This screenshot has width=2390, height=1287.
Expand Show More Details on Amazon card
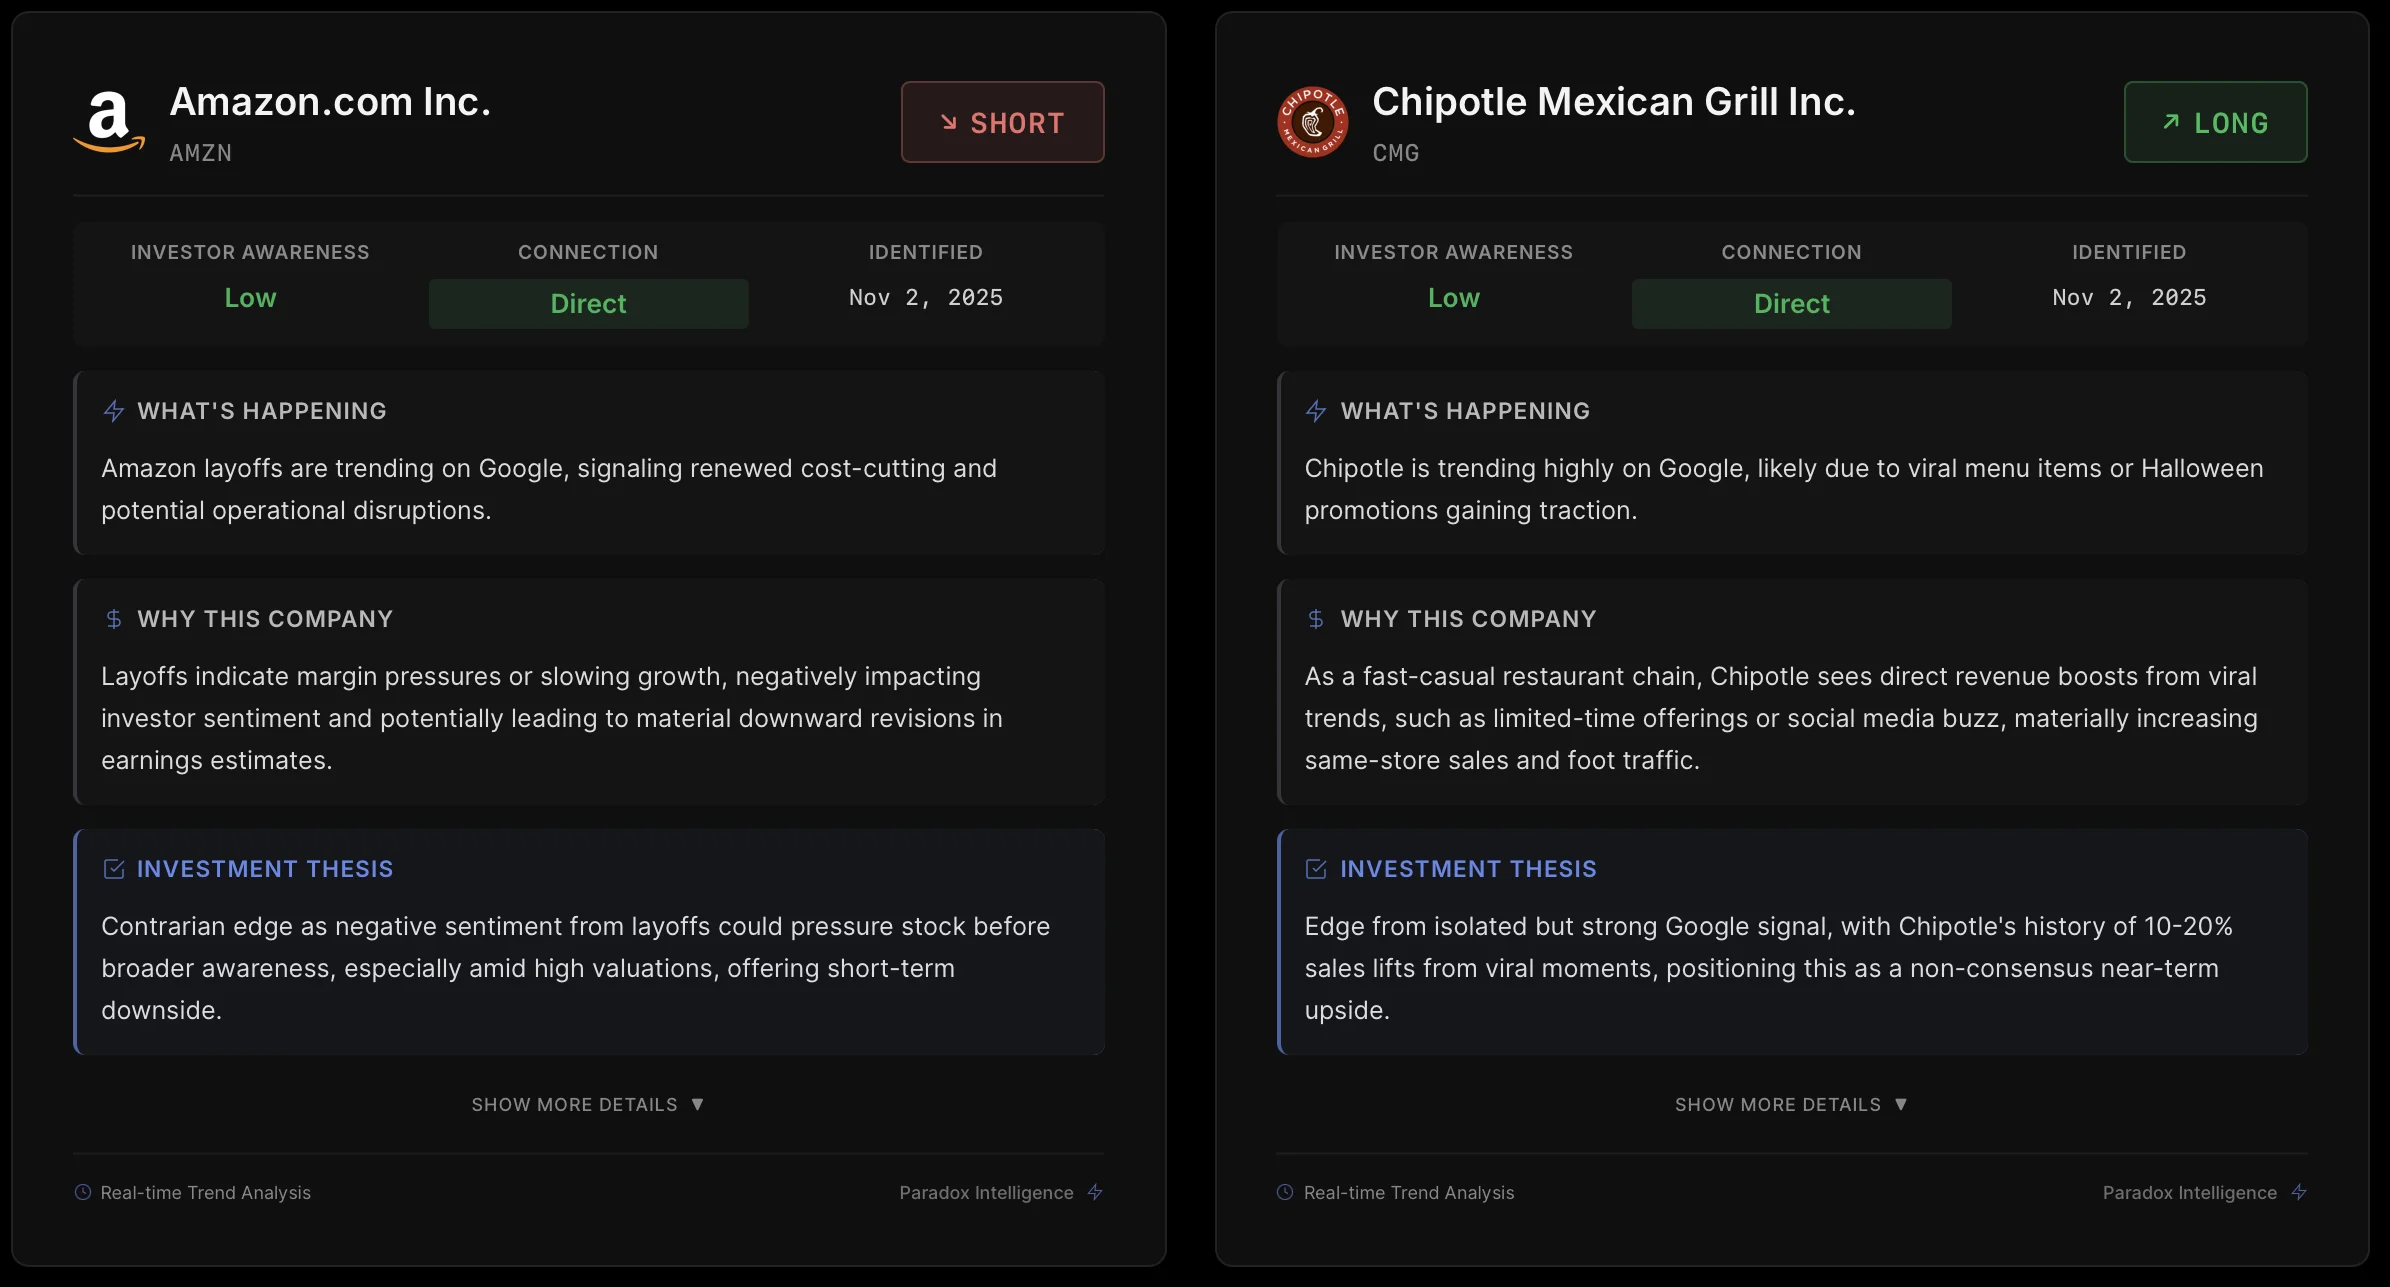click(588, 1104)
